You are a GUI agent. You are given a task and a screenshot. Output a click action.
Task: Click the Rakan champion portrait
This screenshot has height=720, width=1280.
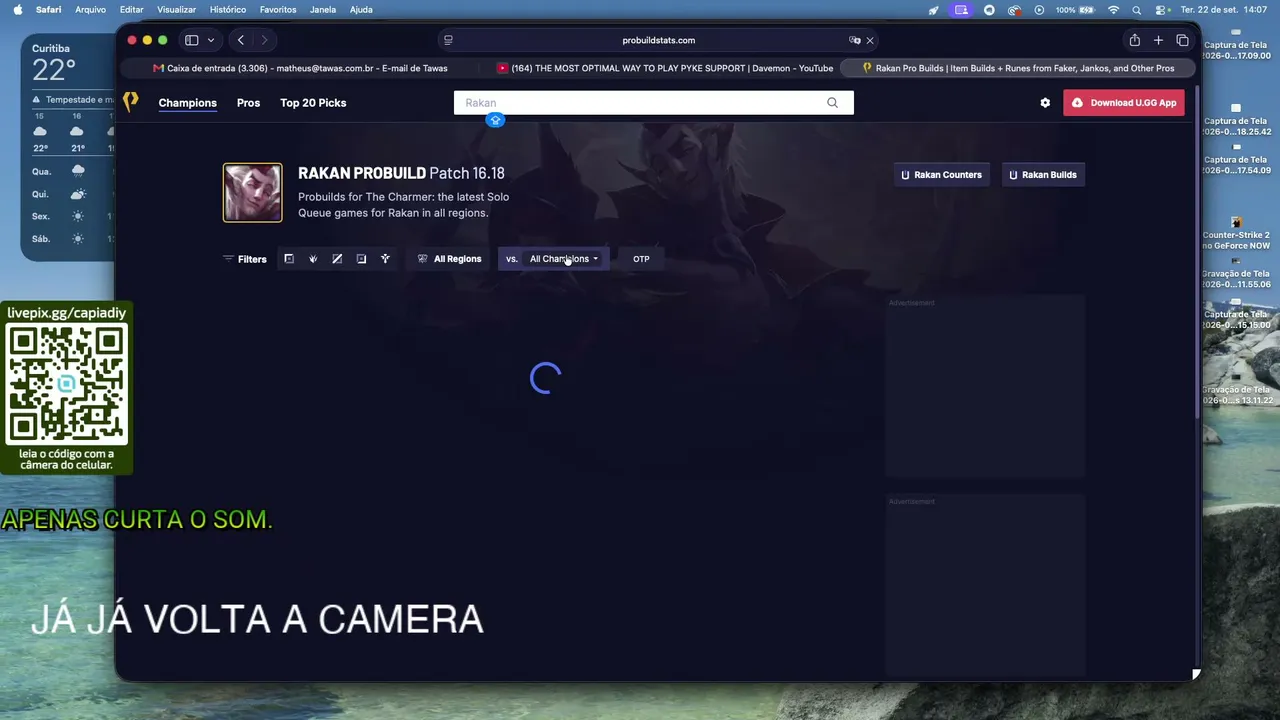252,192
